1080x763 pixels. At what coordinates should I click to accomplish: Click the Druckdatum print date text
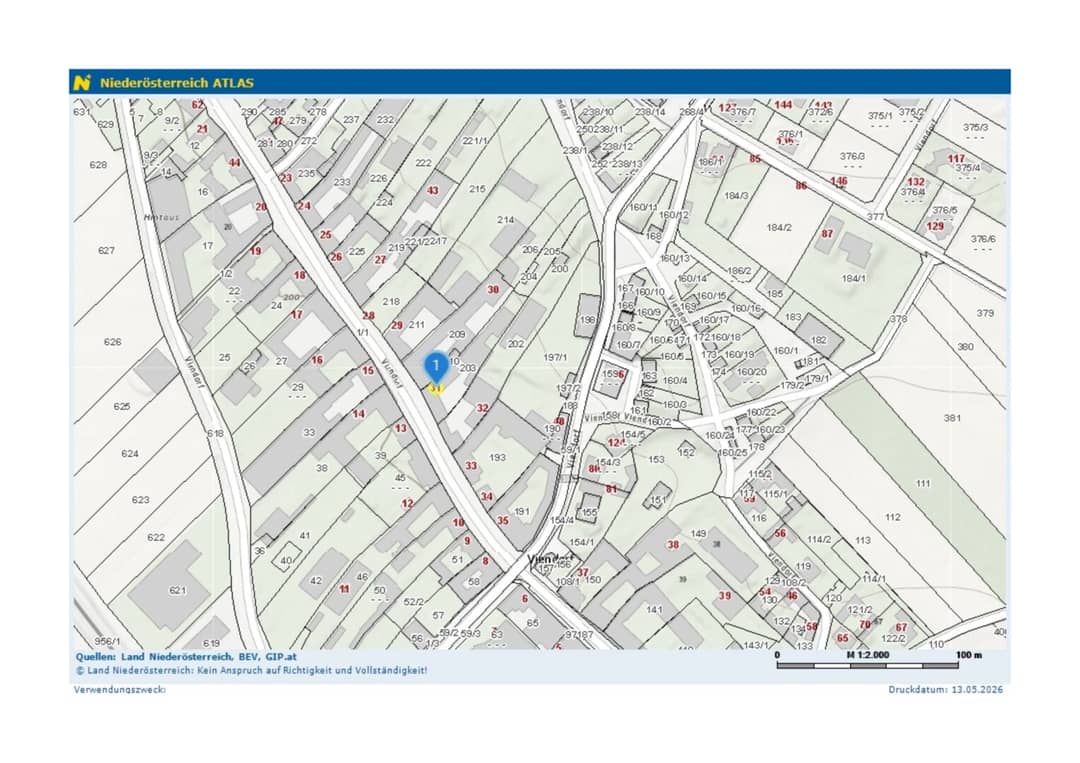(x=945, y=689)
